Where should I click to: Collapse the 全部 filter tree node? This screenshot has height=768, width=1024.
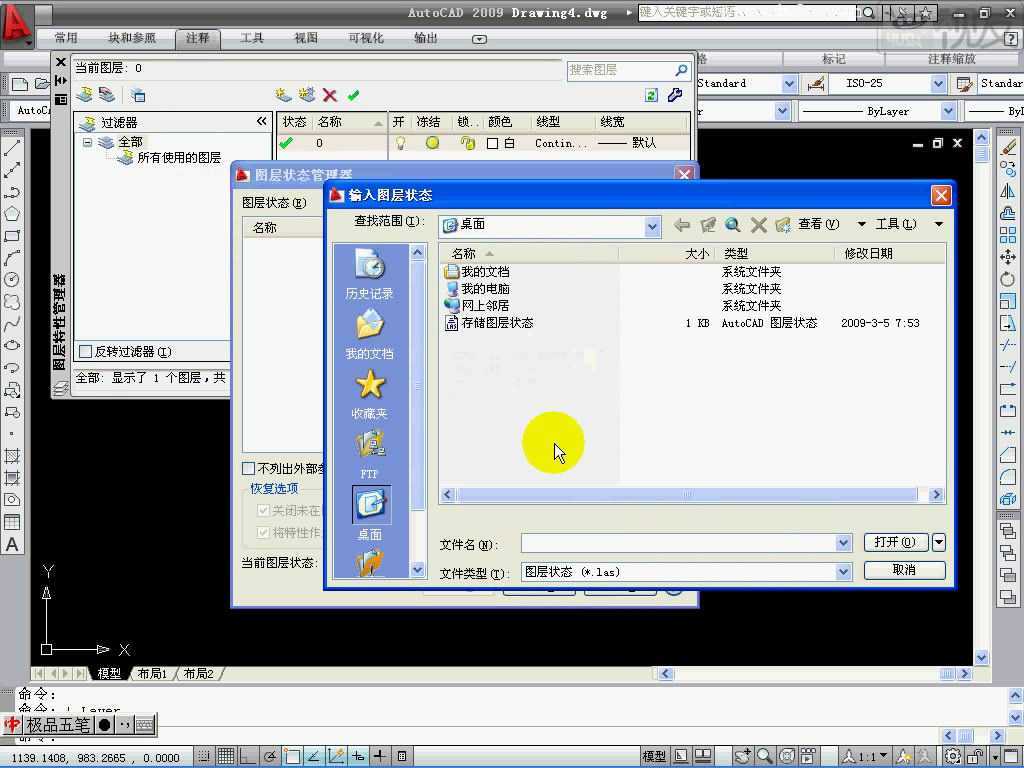[88, 142]
